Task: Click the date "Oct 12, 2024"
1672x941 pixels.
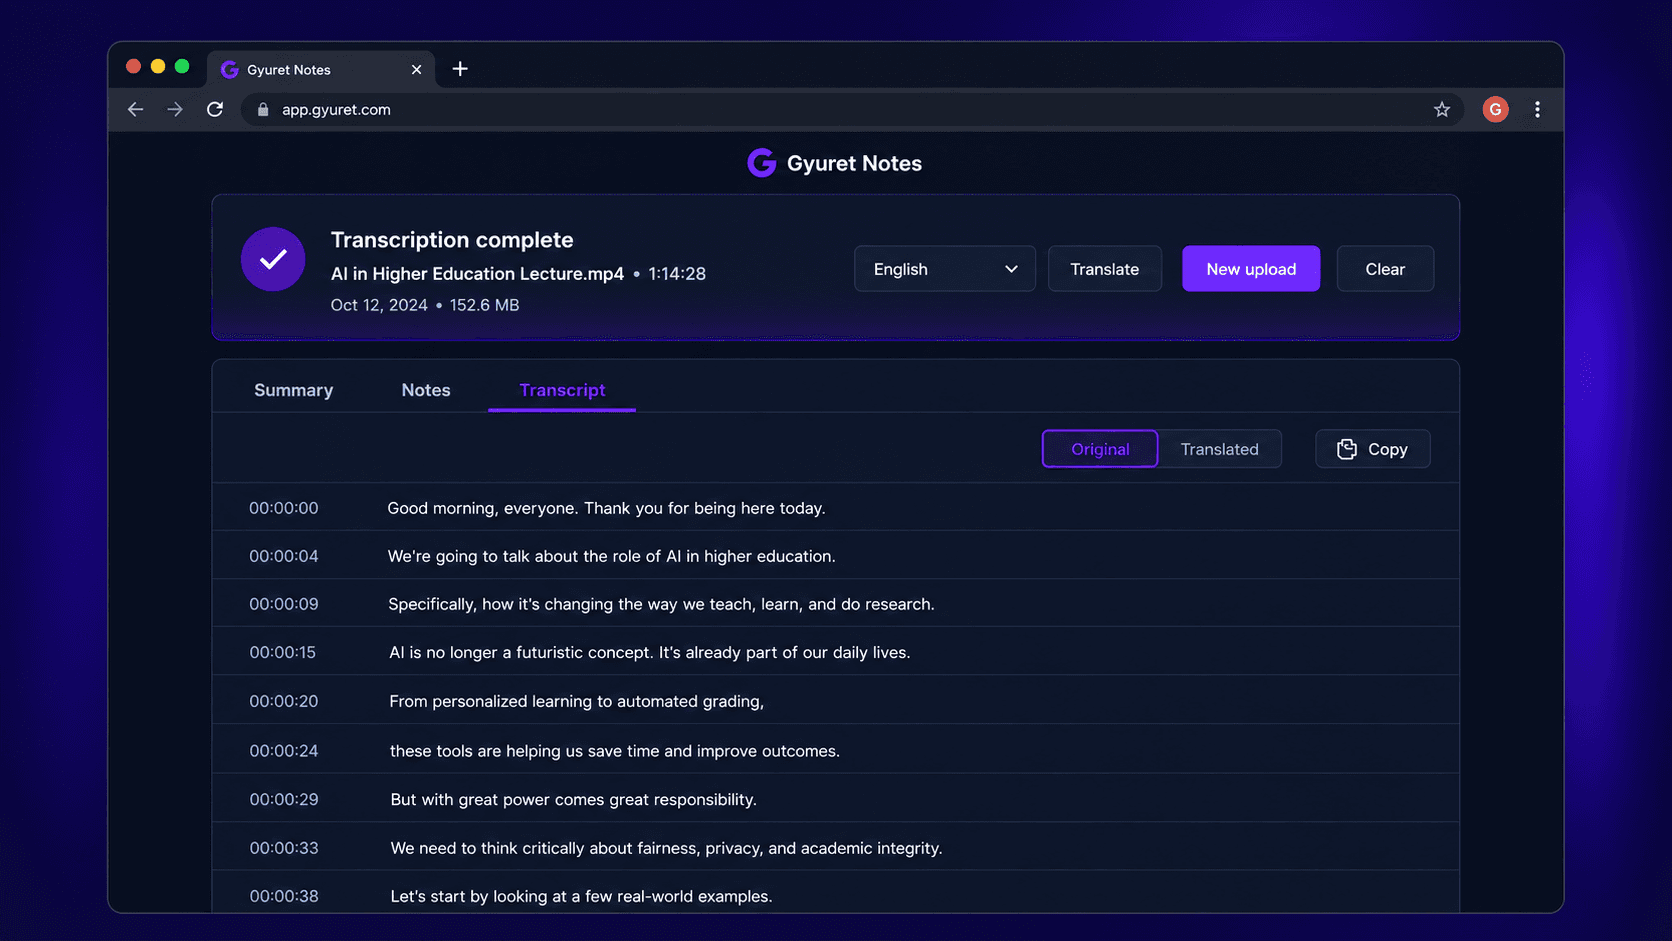Action: coord(379,305)
